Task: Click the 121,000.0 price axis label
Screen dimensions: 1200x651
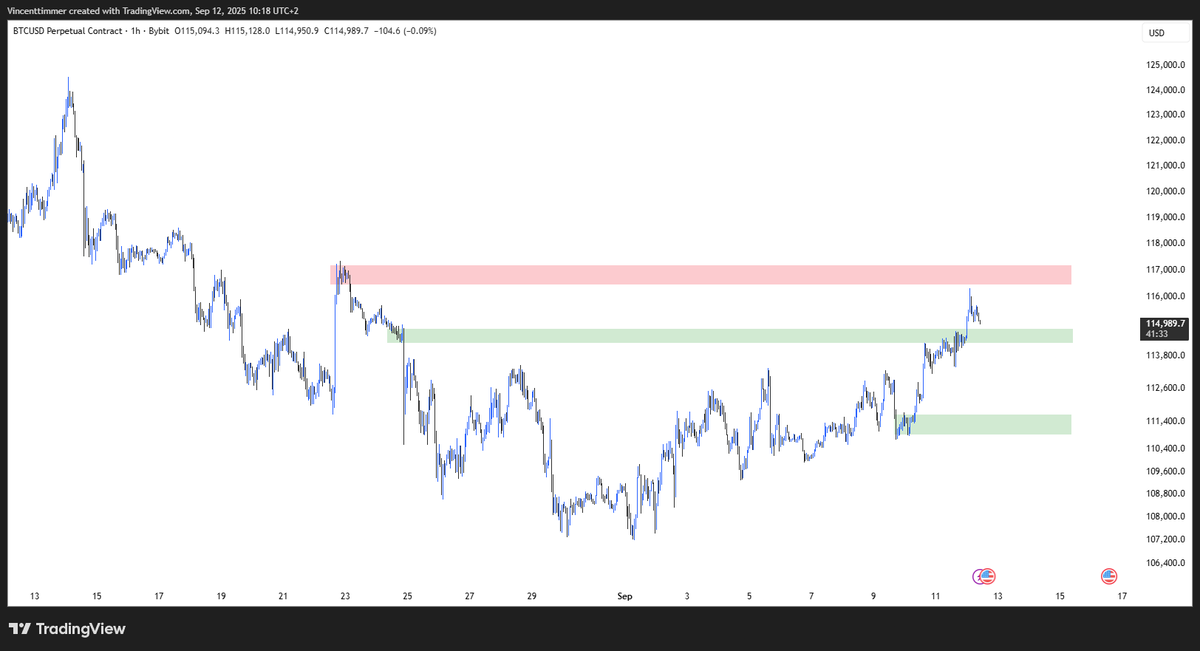Action: tap(1167, 166)
